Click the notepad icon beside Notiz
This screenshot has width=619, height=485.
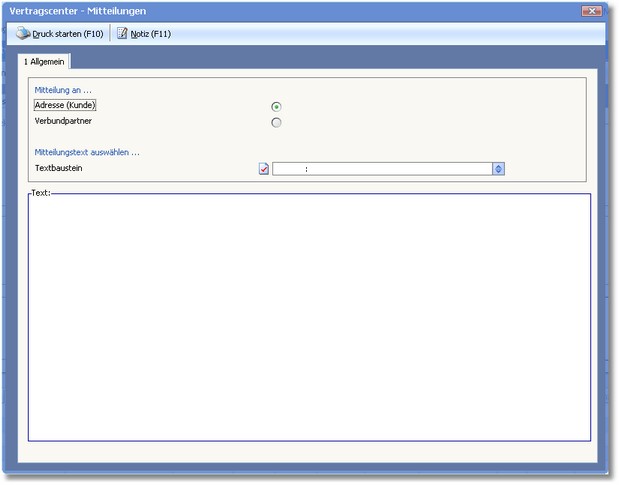coord(122,34)
